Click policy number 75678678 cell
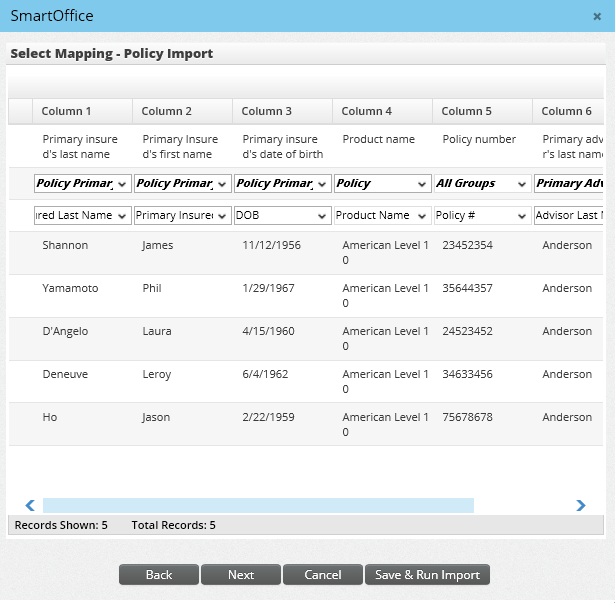Image resolution: width=615 pixels, height=603 pixels. (467, 418)
